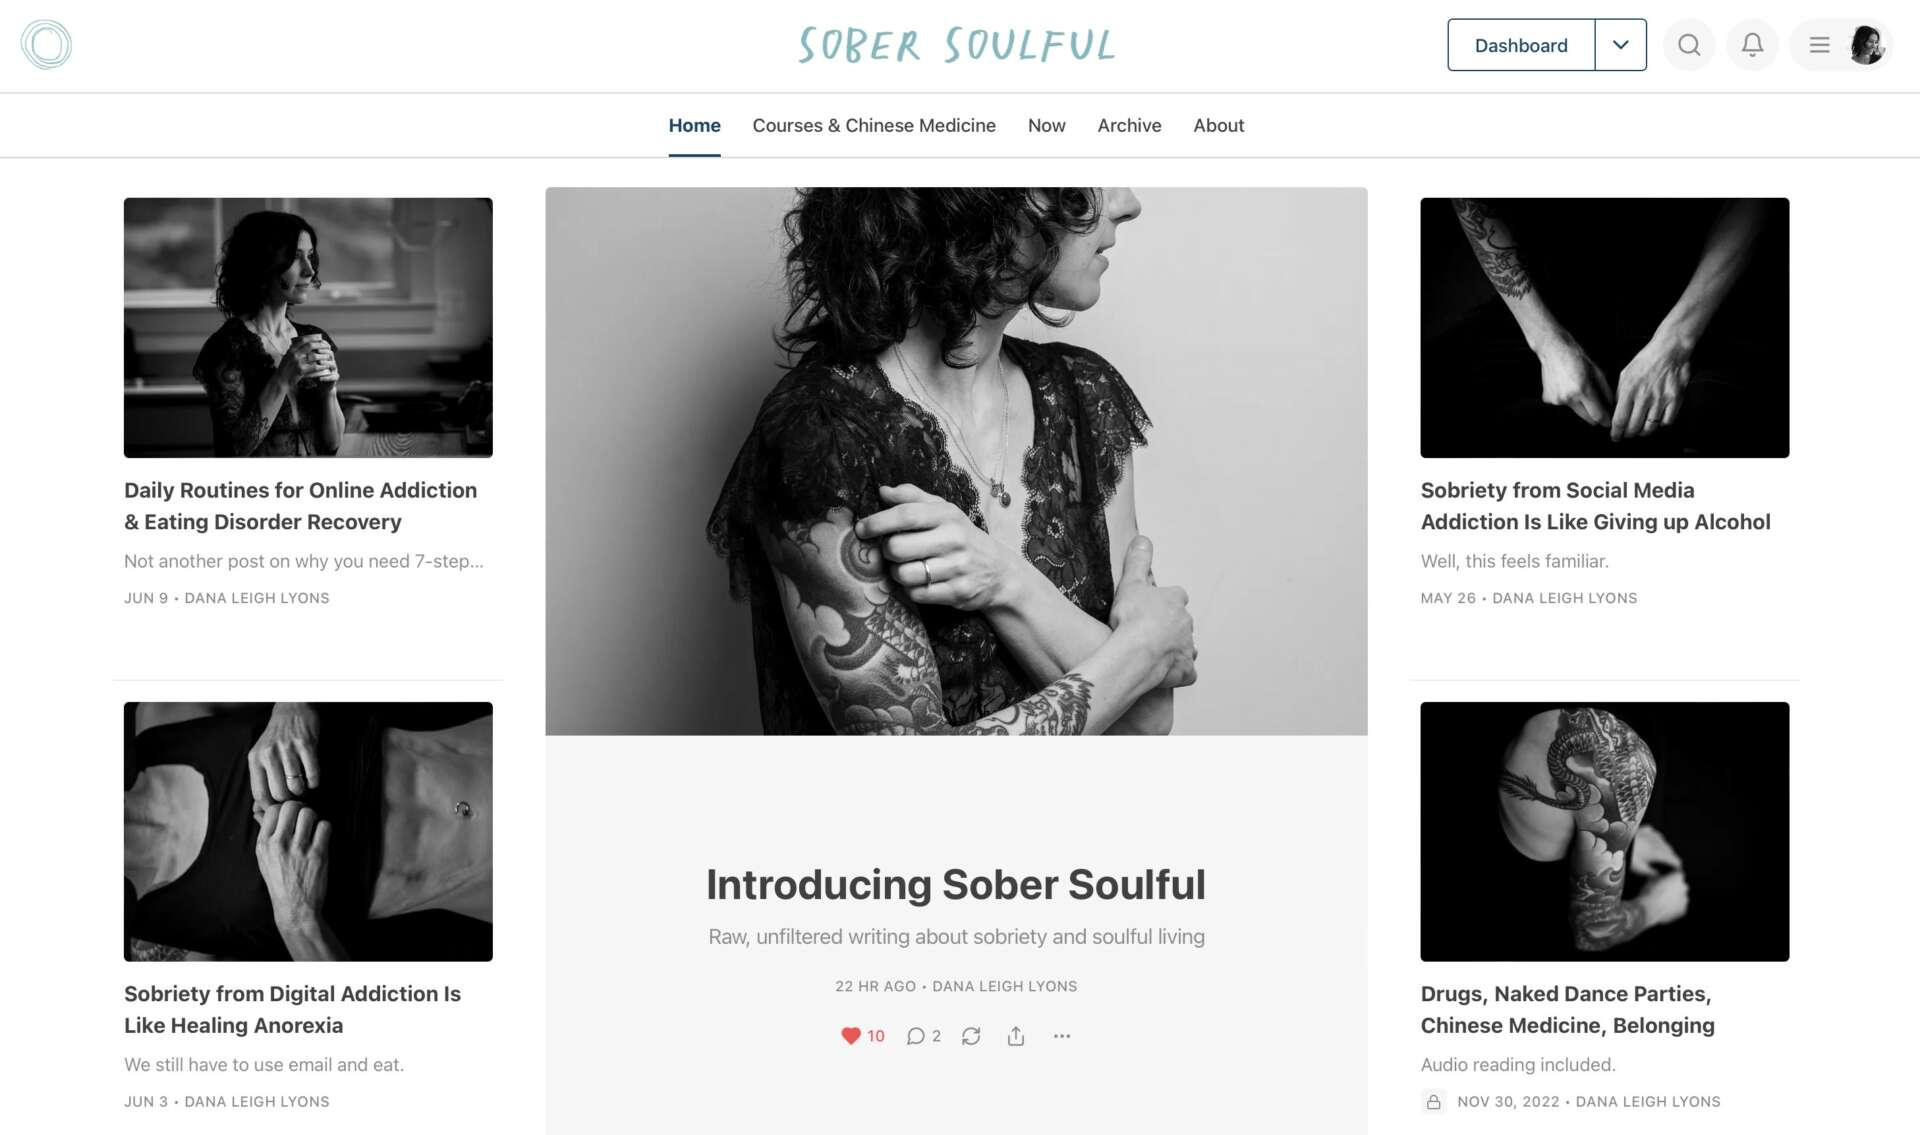
Task: Open notifications bell icon
Action: coord(1752,45)
